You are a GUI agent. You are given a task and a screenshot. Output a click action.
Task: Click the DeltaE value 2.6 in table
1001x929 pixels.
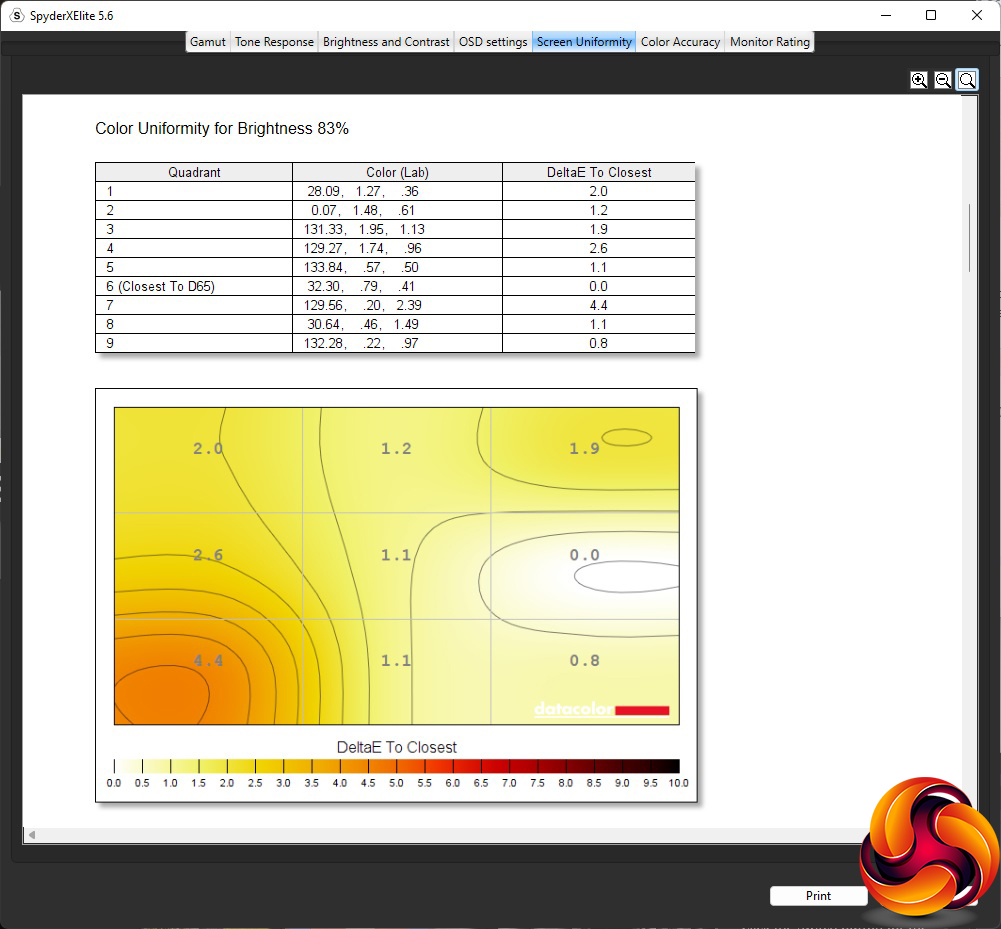pyautogui.click(x=598, y=248)
